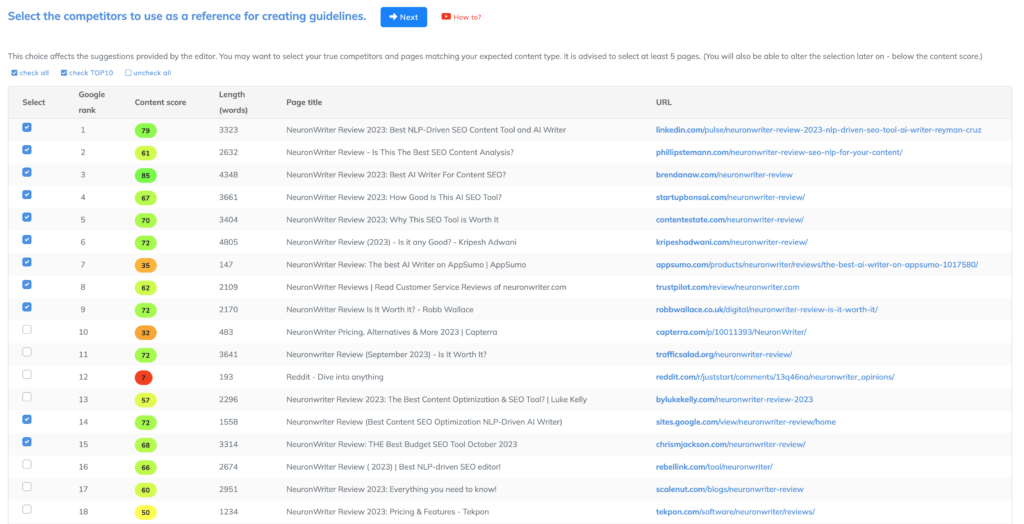Image resolution: width=1024 pixels, height=524 pixels.
Task: Open the brendanaw.com neuronwriter-review URL
Action: (724, 175)
